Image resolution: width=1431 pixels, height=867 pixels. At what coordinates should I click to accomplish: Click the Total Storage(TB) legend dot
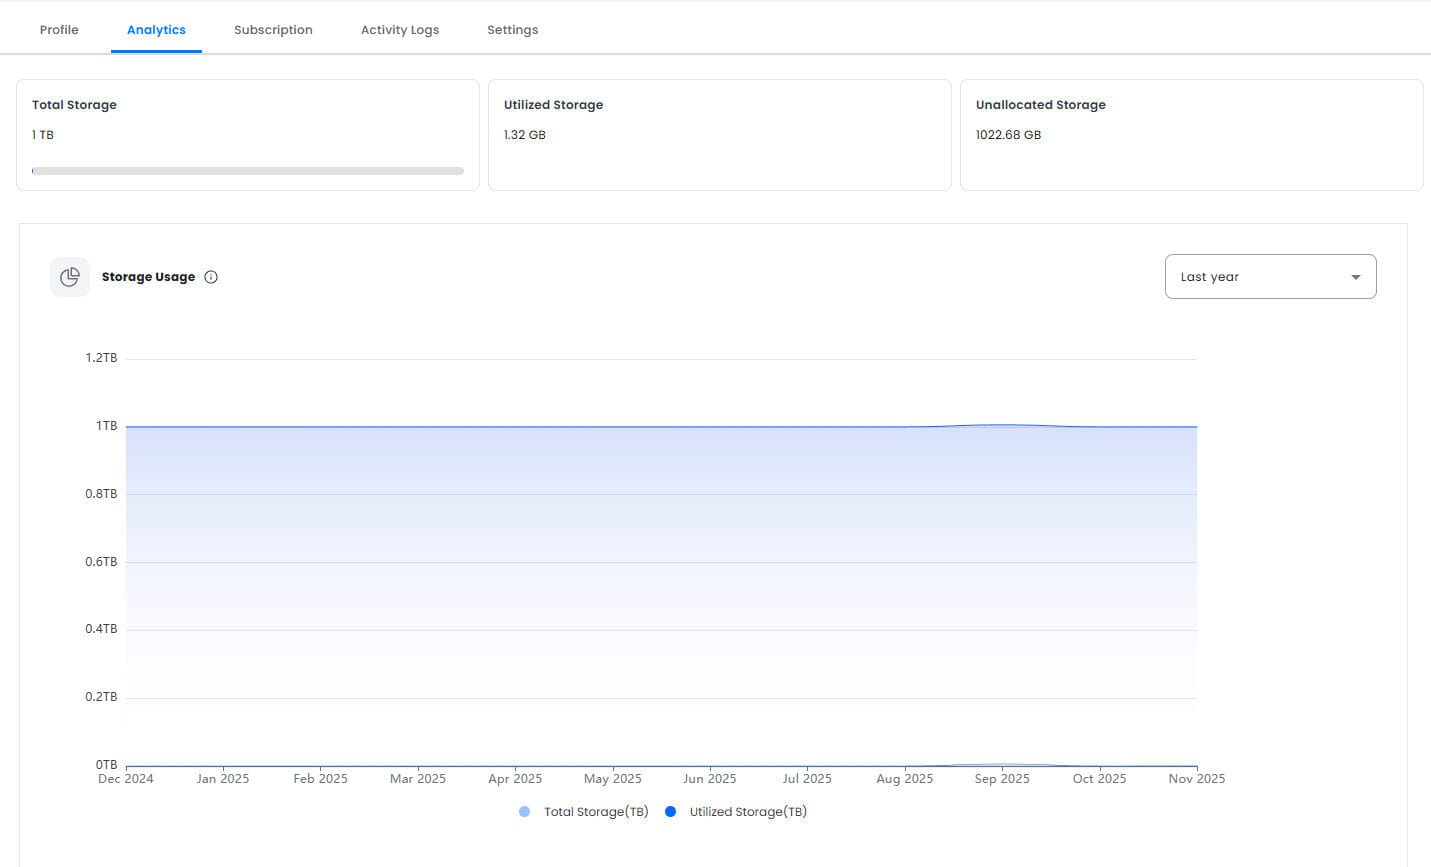[524, 811]
